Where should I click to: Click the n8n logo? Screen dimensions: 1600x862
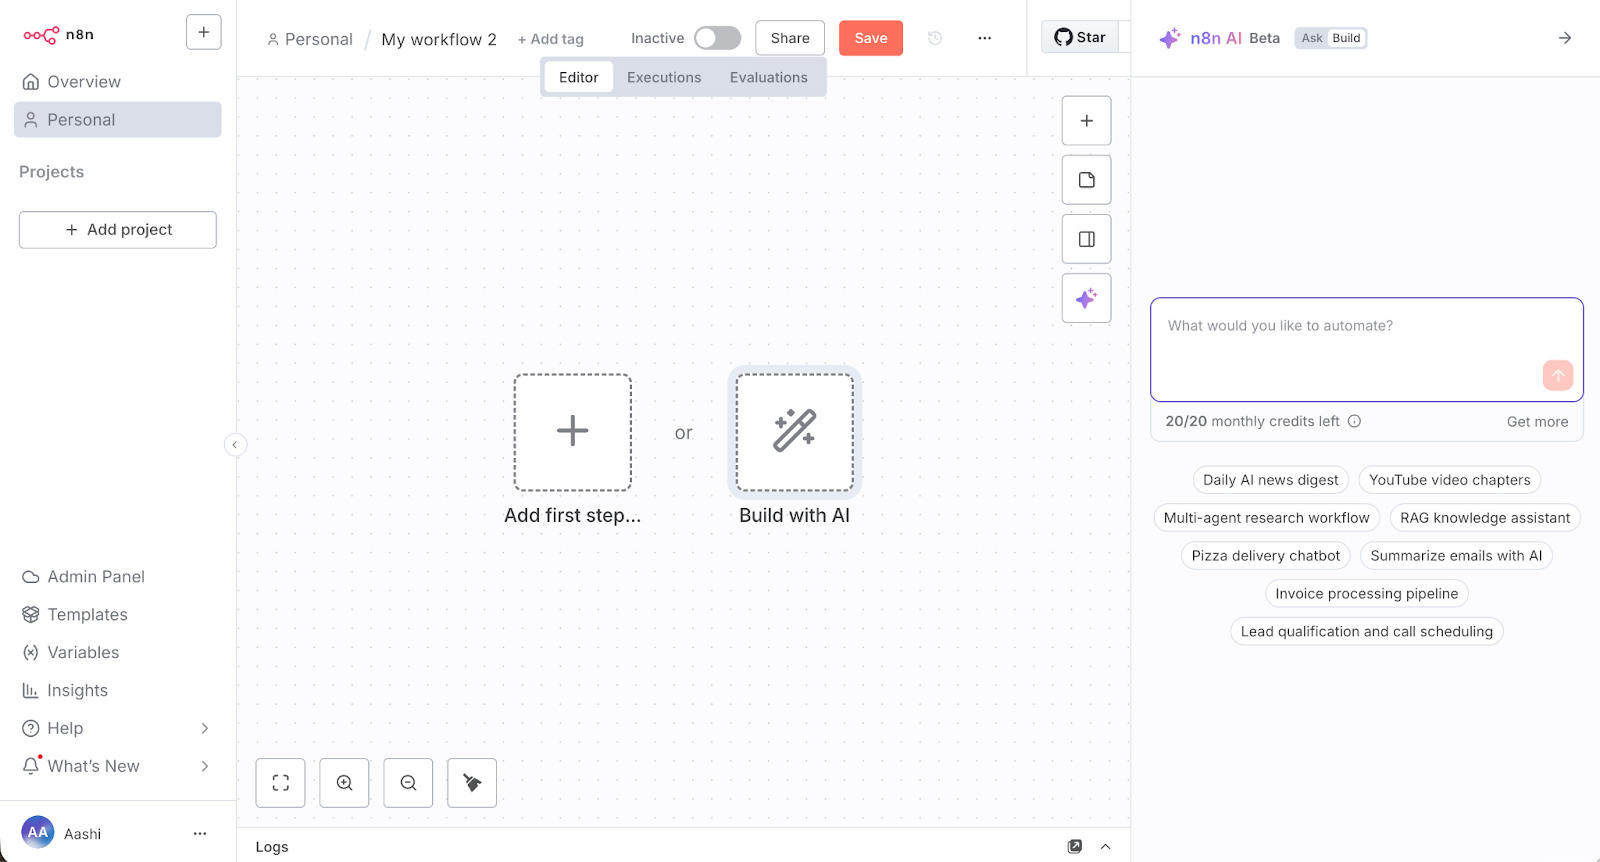[x=58, y=34]
